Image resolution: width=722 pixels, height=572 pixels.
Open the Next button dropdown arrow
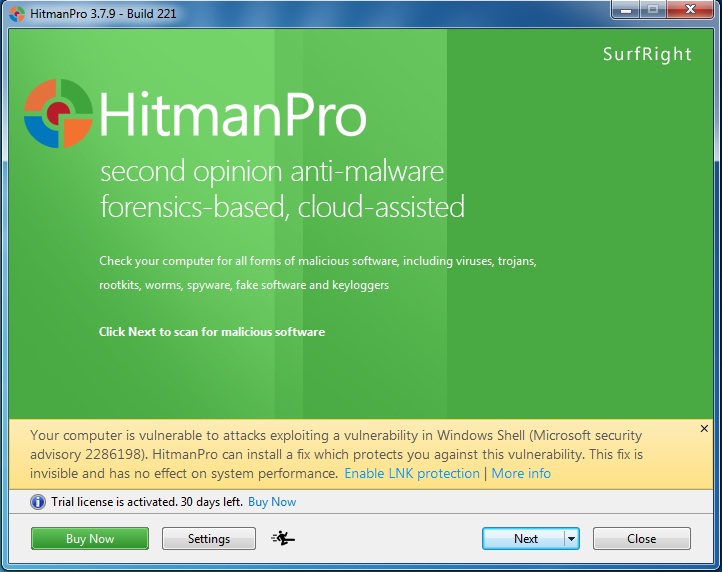tap(571, 538)
